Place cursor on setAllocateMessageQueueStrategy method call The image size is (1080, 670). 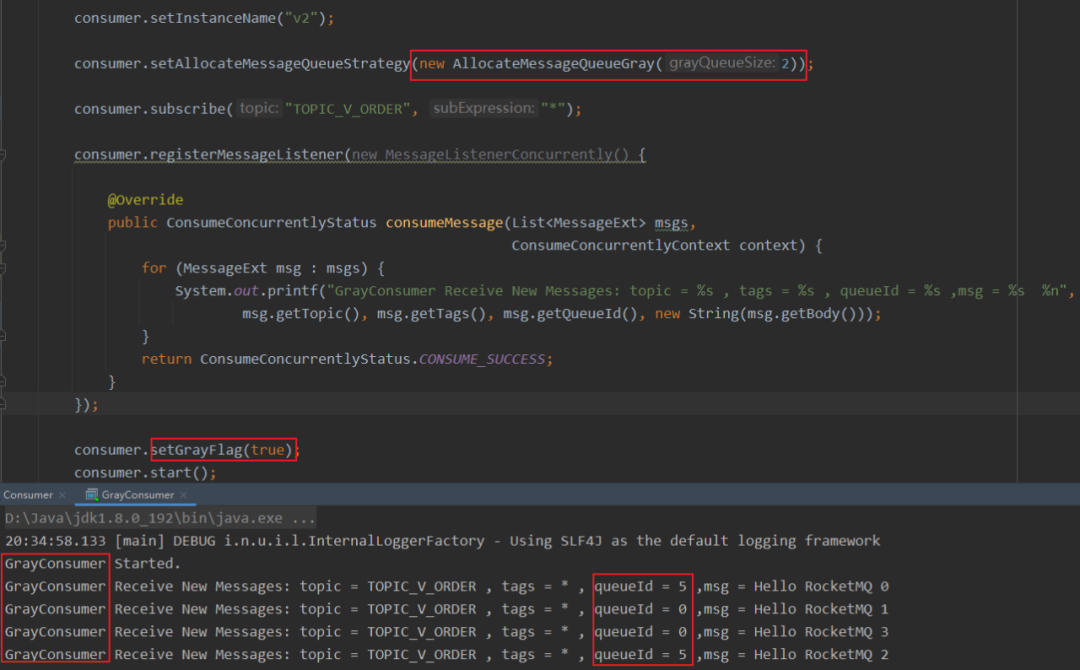pos(280,63)
